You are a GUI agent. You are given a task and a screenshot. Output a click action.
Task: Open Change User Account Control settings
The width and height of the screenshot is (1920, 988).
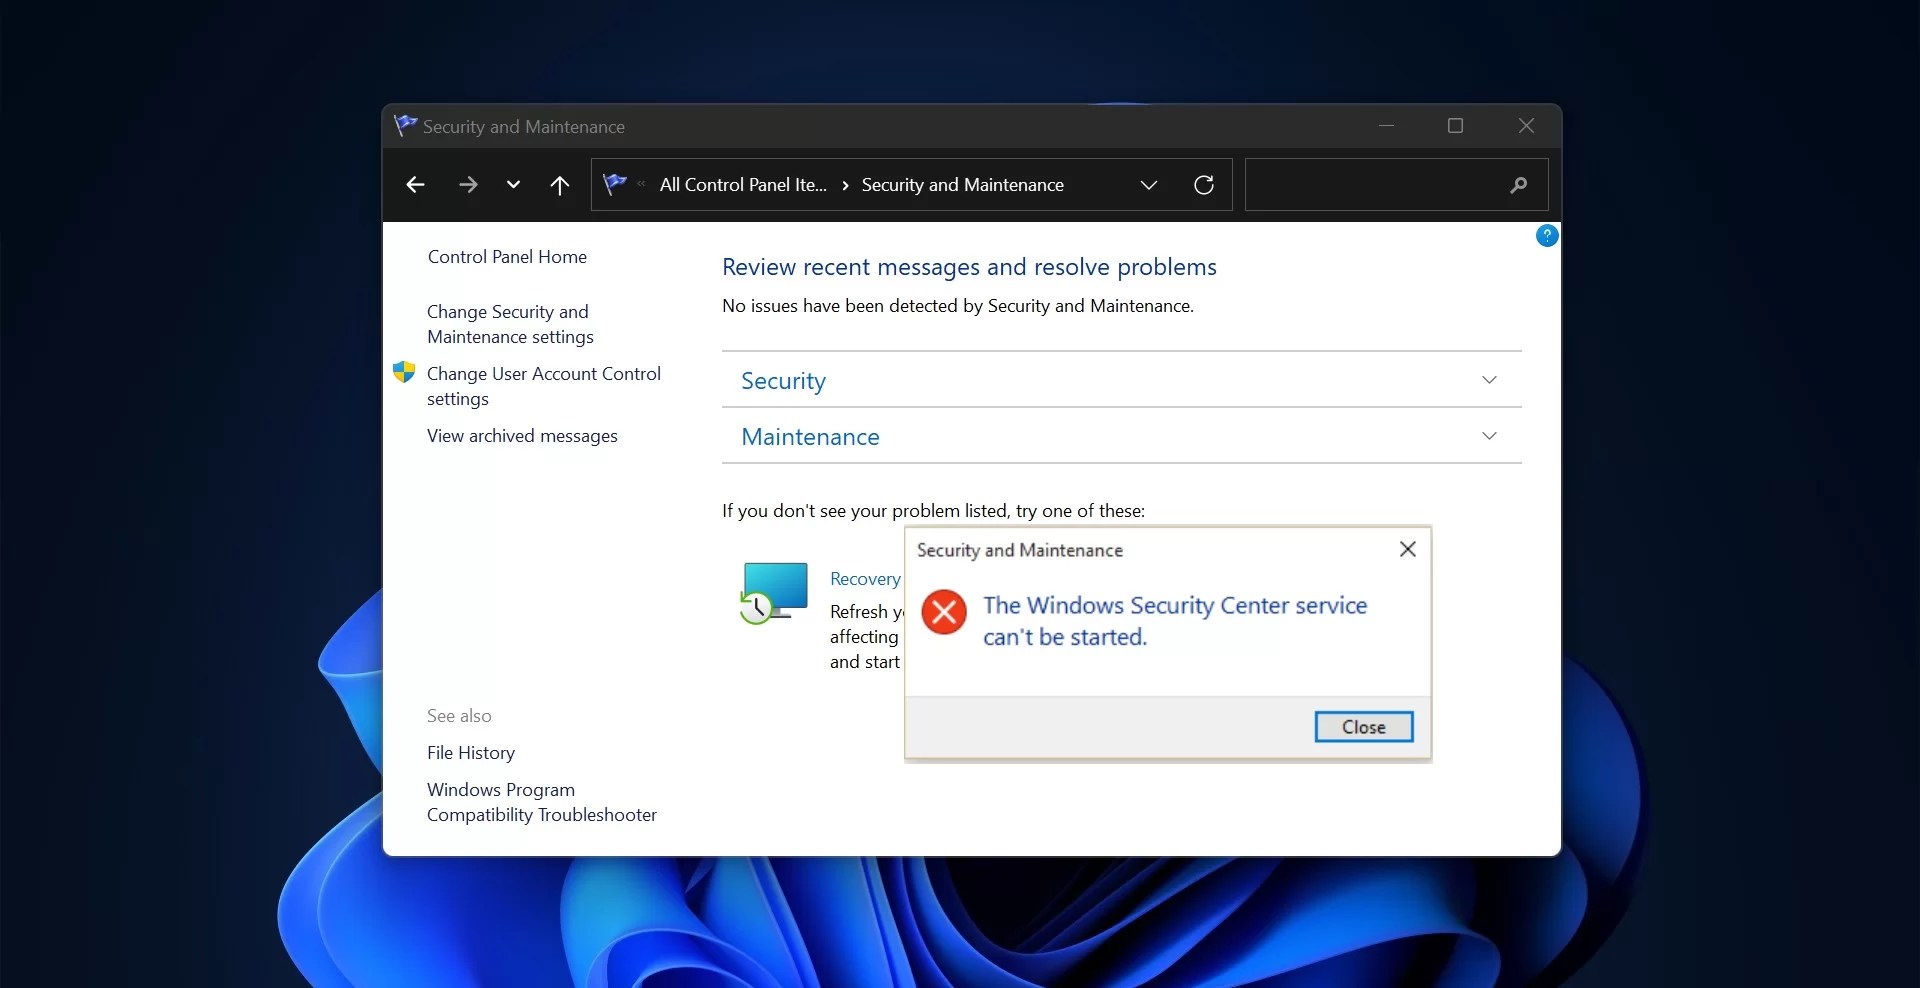click(544, 386)
